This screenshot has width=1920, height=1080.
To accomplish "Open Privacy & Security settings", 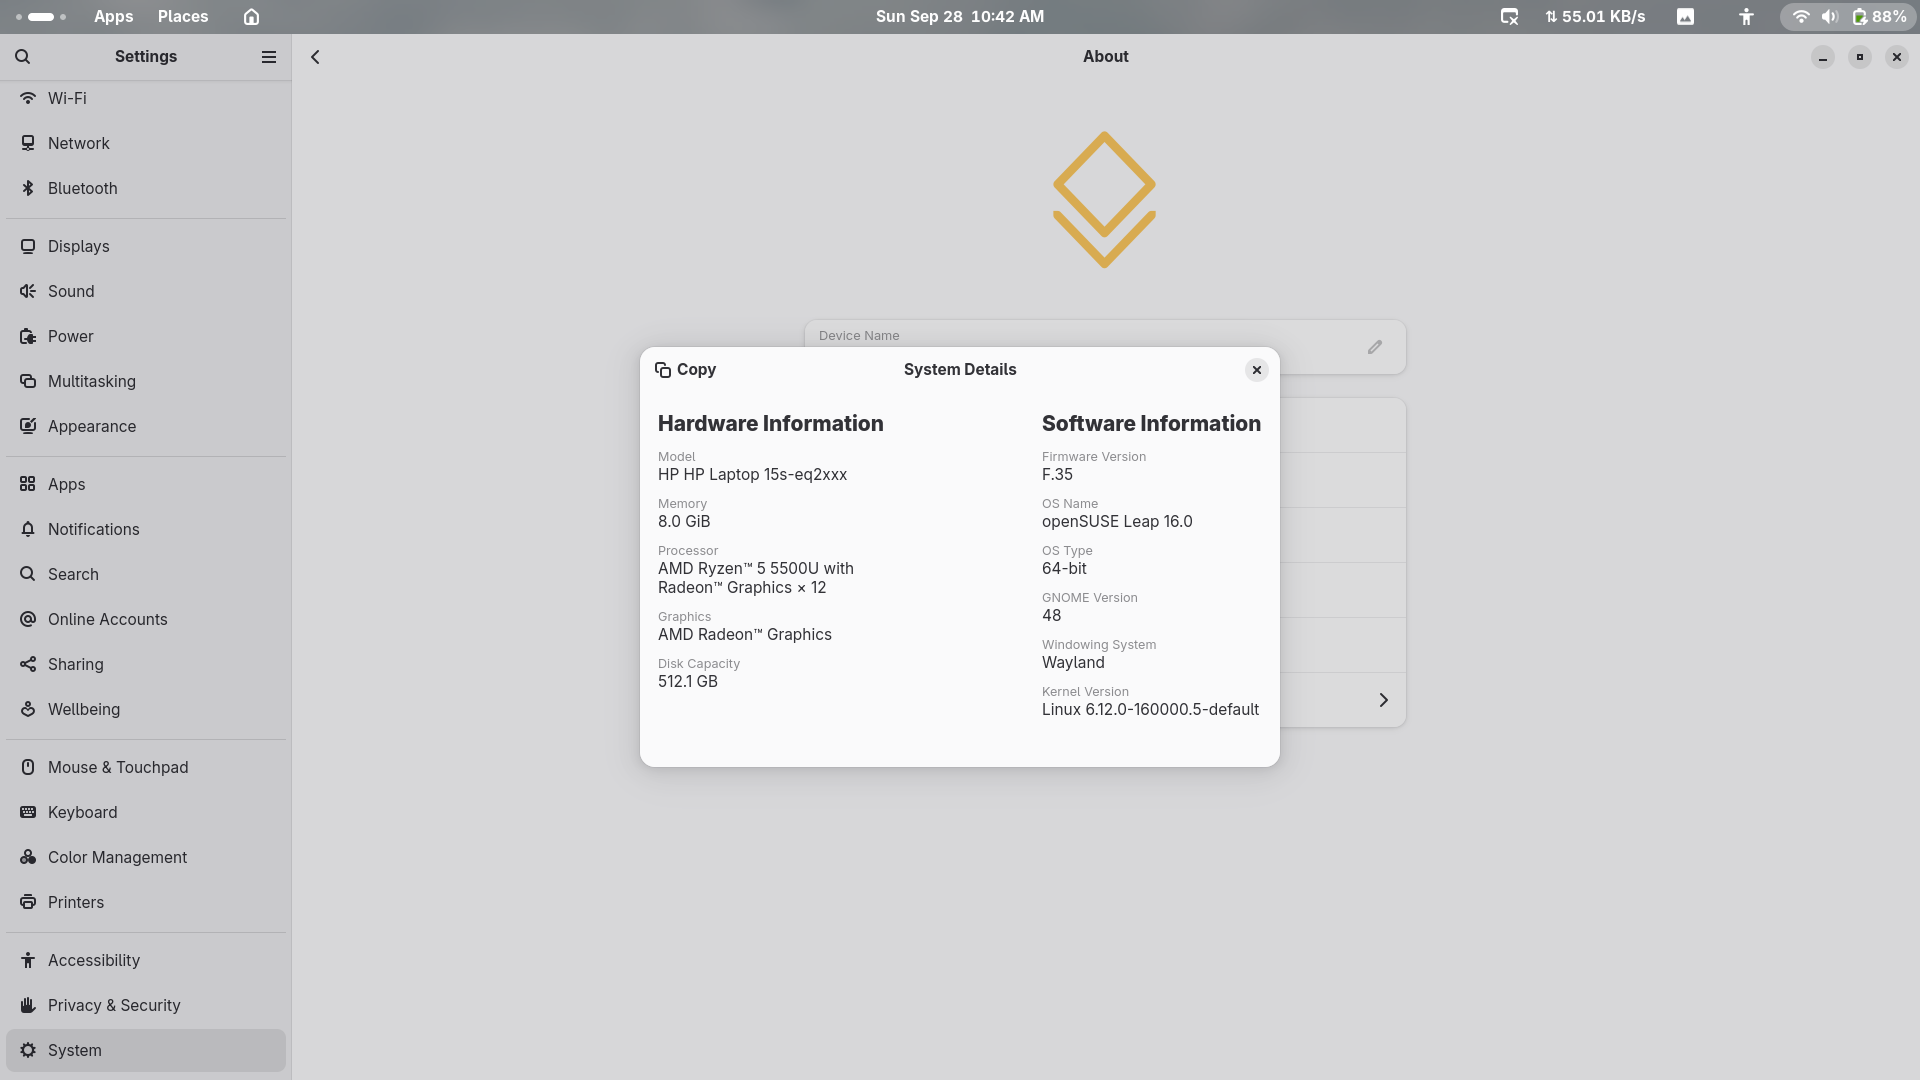I will click(x=114, y=1005).
